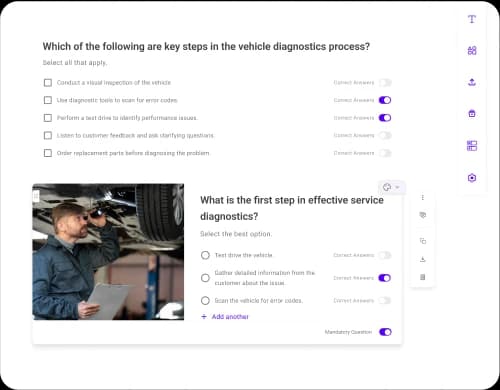Enable Correct Answers for order replacement parts
Screen dimensions: 500x390
pyautogui.click(x=385, y=153)
